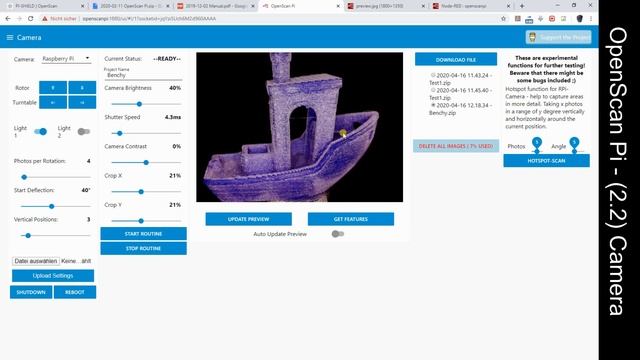Open the hamburger menu beside Camera
The width and height of the screenshot is (640, 360).
click(10, 38)
